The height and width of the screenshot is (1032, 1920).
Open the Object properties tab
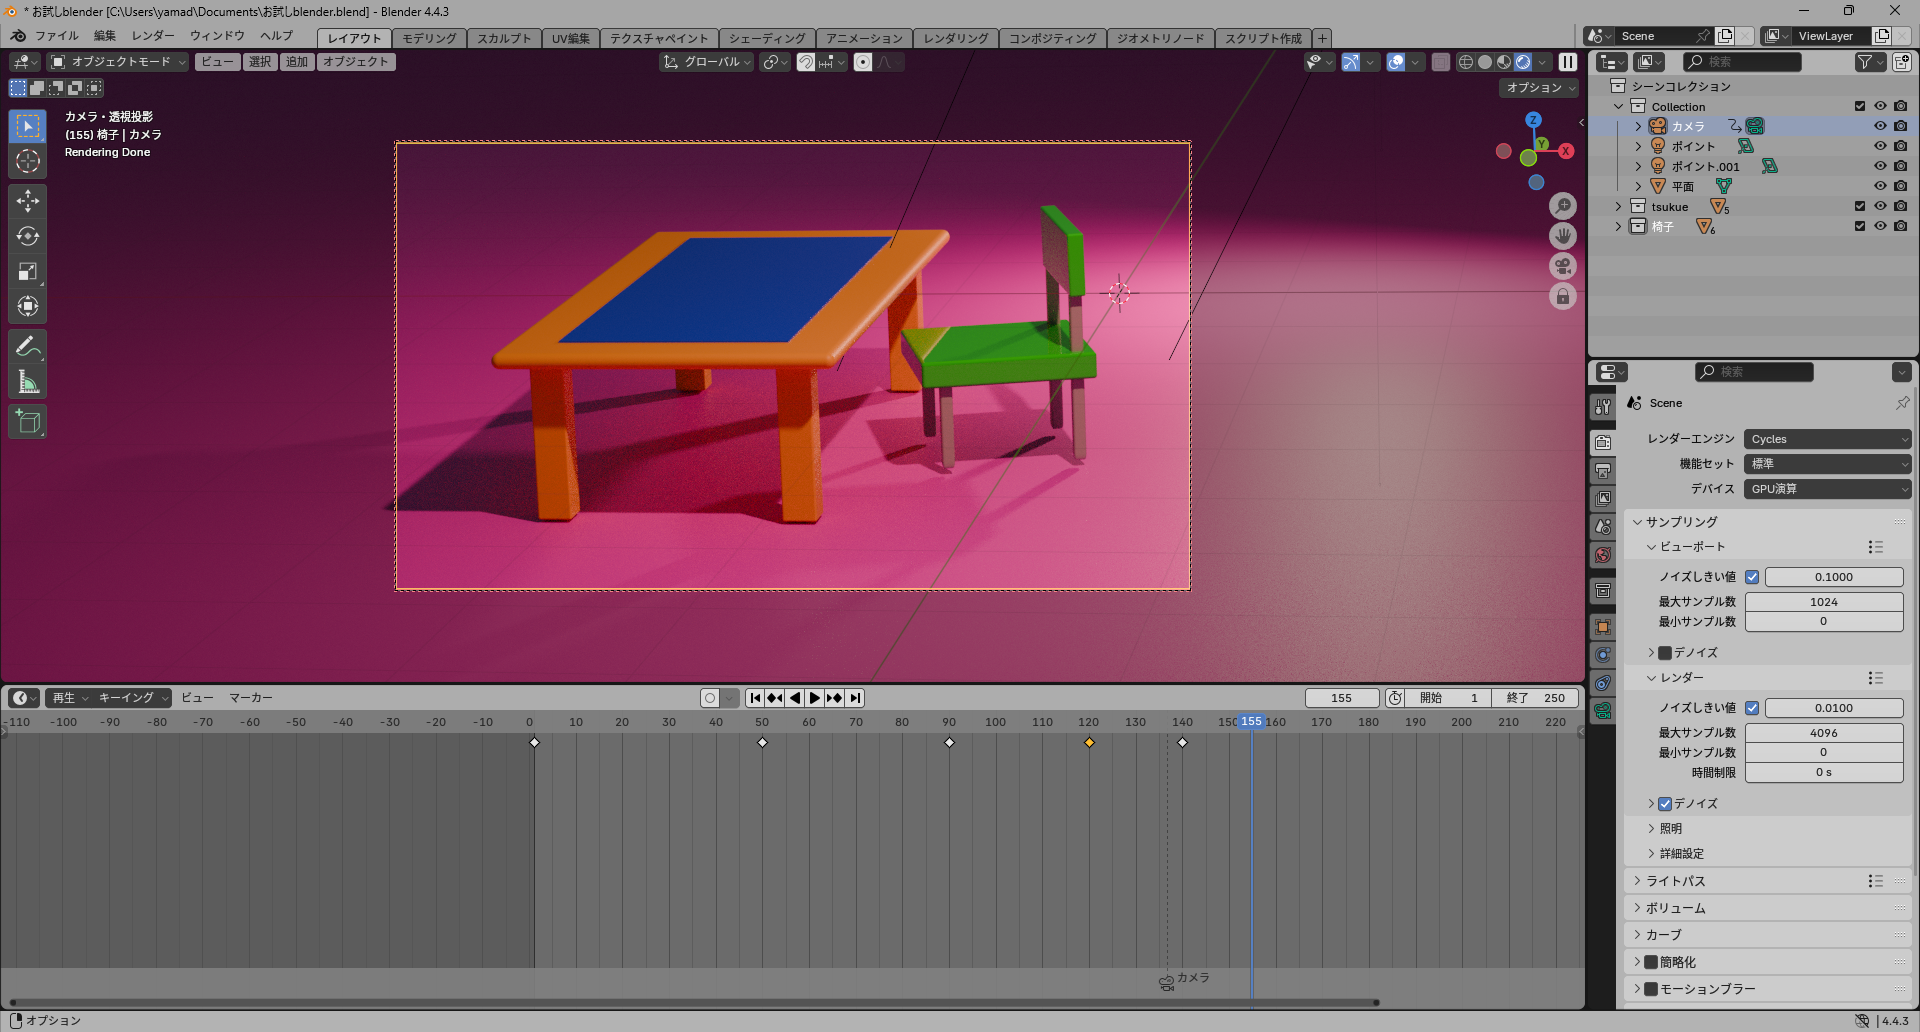pos(1603,626)
